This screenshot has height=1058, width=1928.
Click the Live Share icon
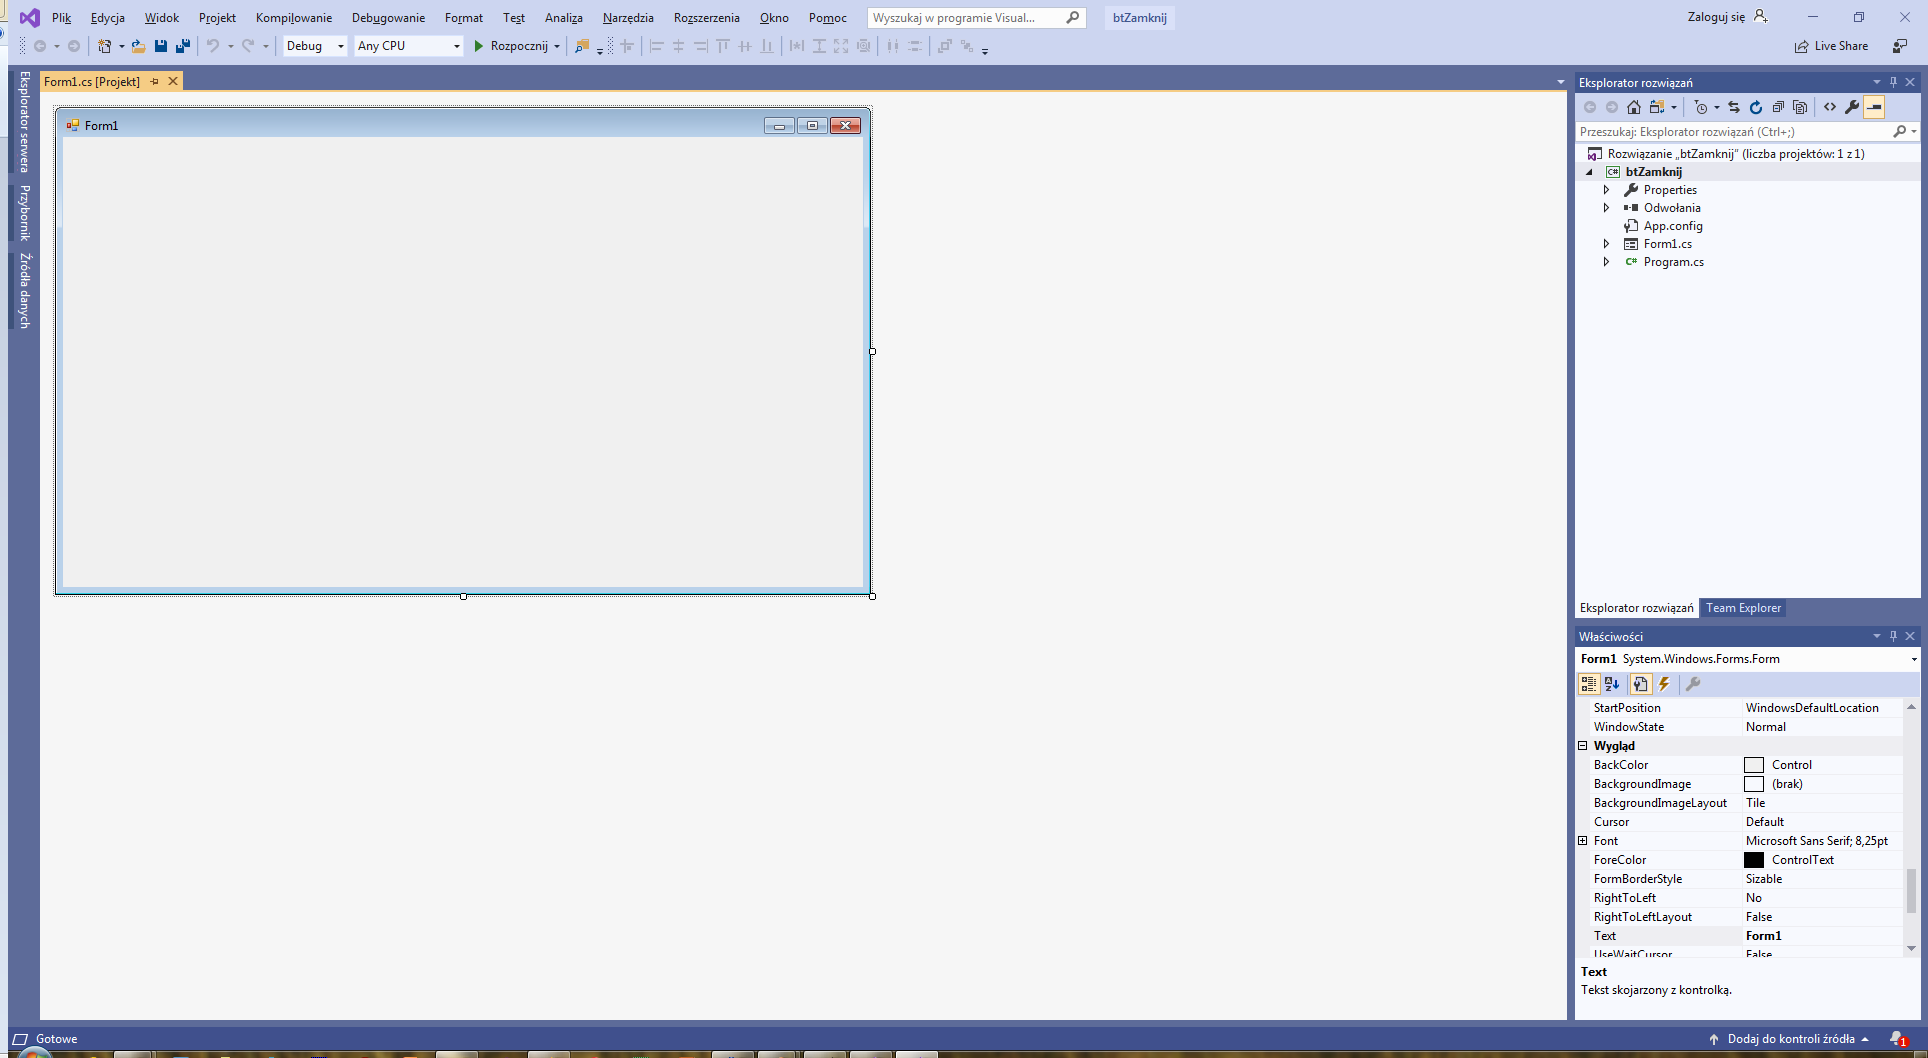pos(1802,46)
